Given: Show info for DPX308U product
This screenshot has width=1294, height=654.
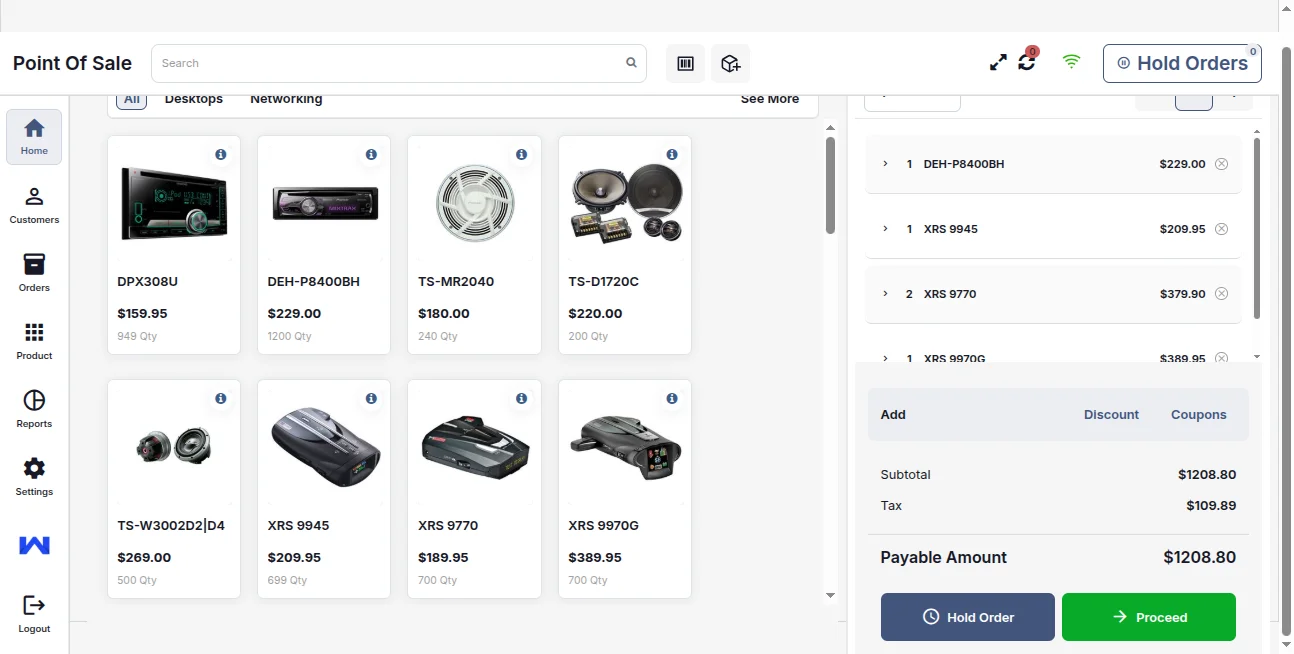Looking at the screenshot, I should click(221, 154).
